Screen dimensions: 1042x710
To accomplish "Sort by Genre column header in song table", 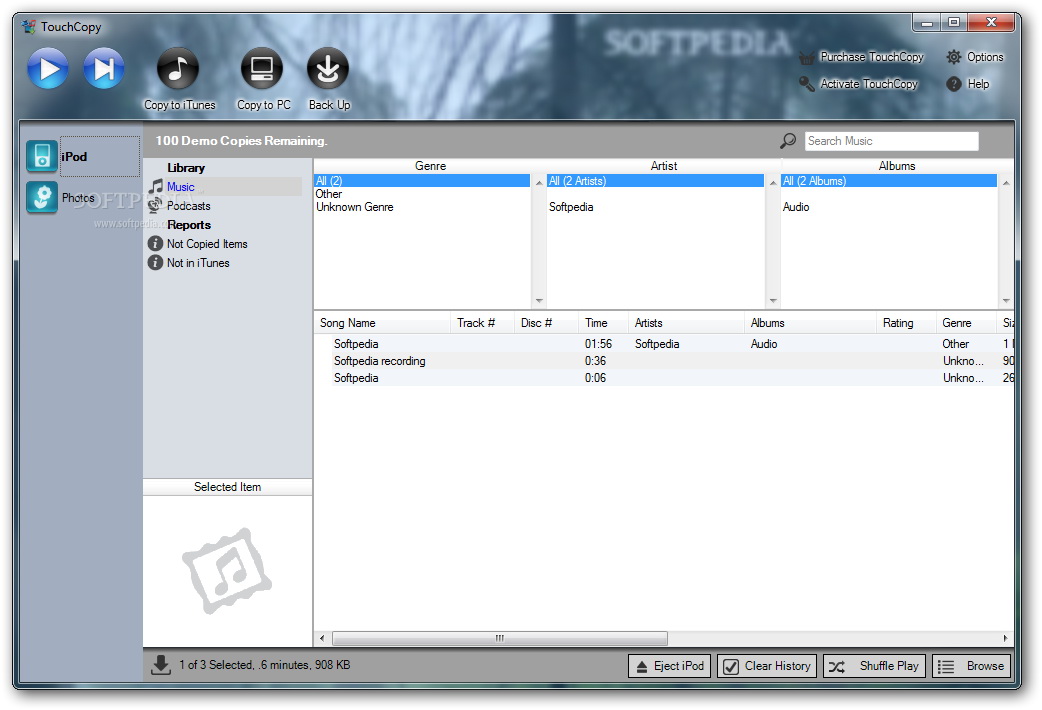I will pos(966,323).
